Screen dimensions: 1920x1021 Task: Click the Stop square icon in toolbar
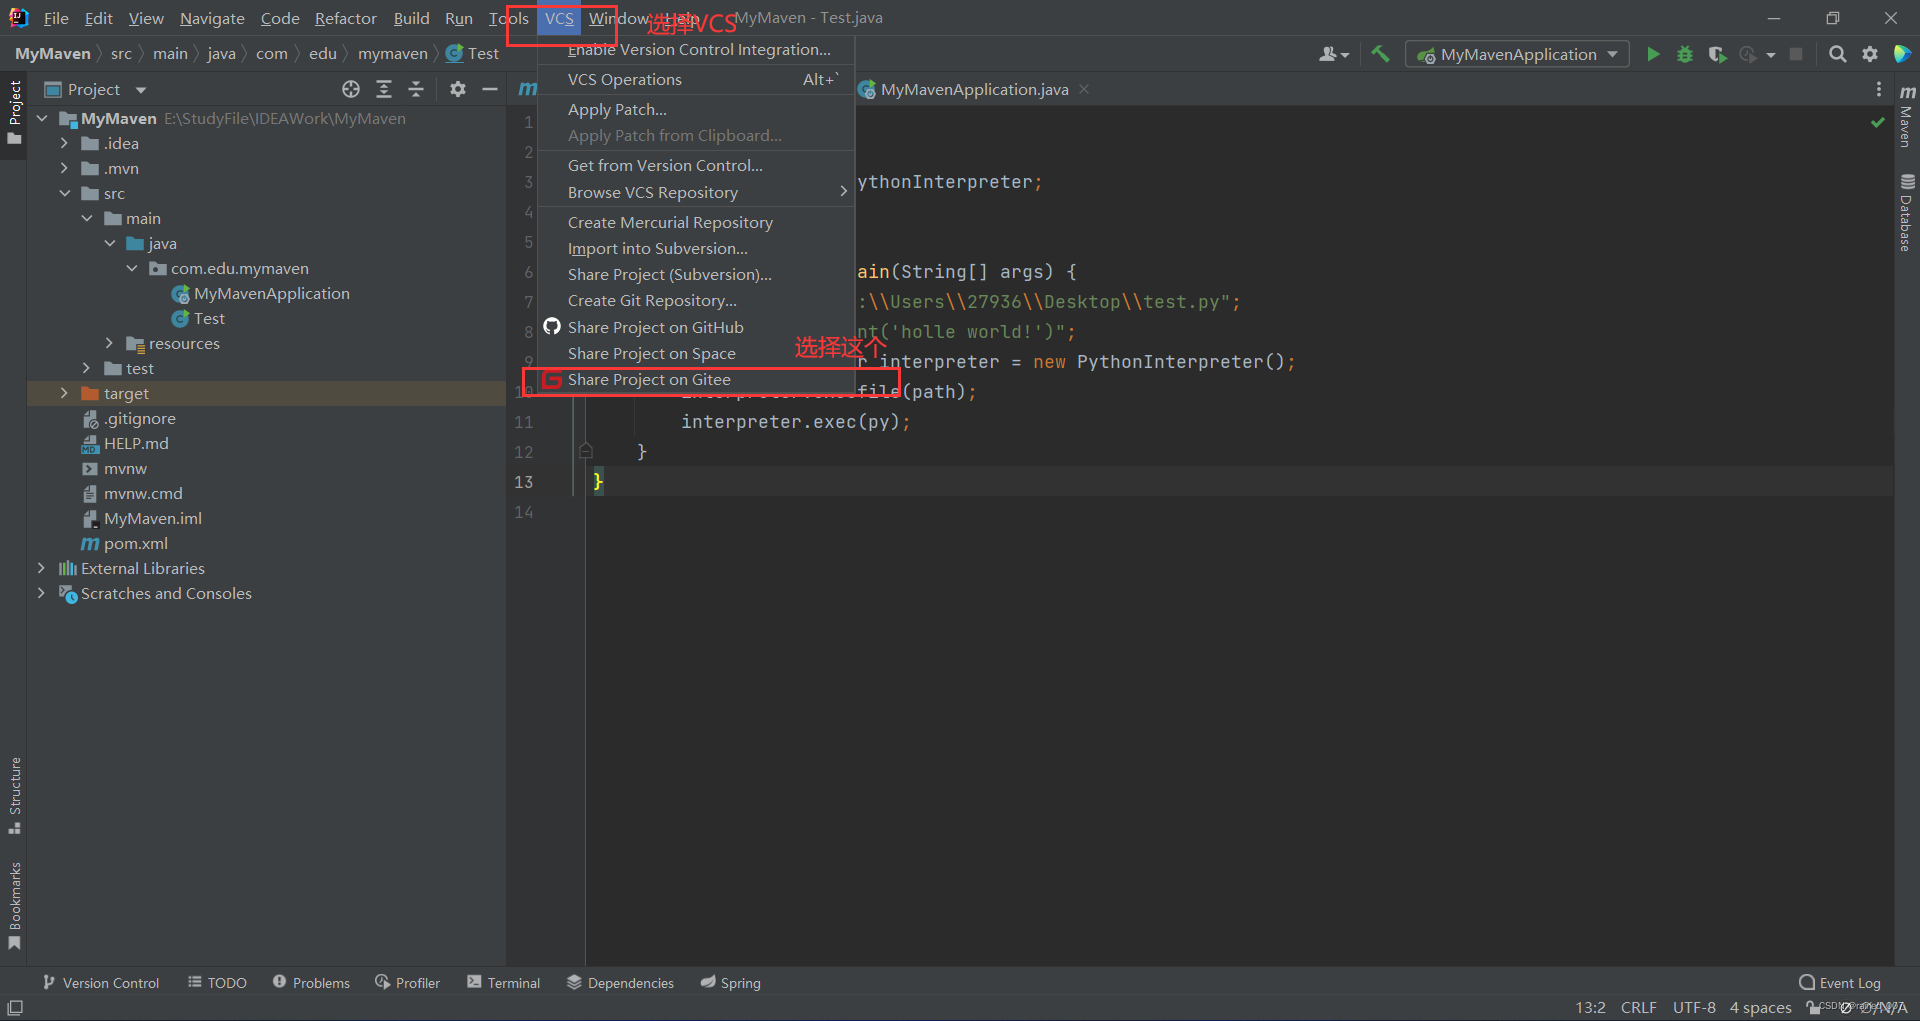pyautogui.click(x=1796, y=54)
